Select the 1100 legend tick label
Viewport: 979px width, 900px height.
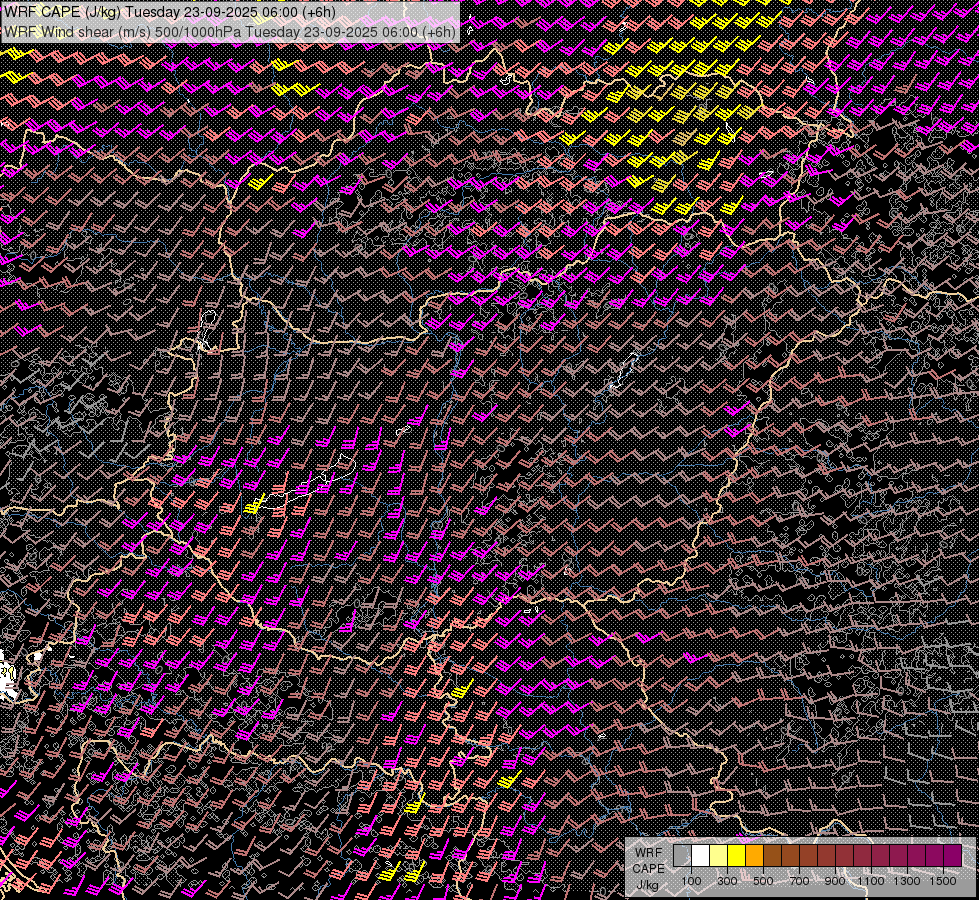click(870, 881)
